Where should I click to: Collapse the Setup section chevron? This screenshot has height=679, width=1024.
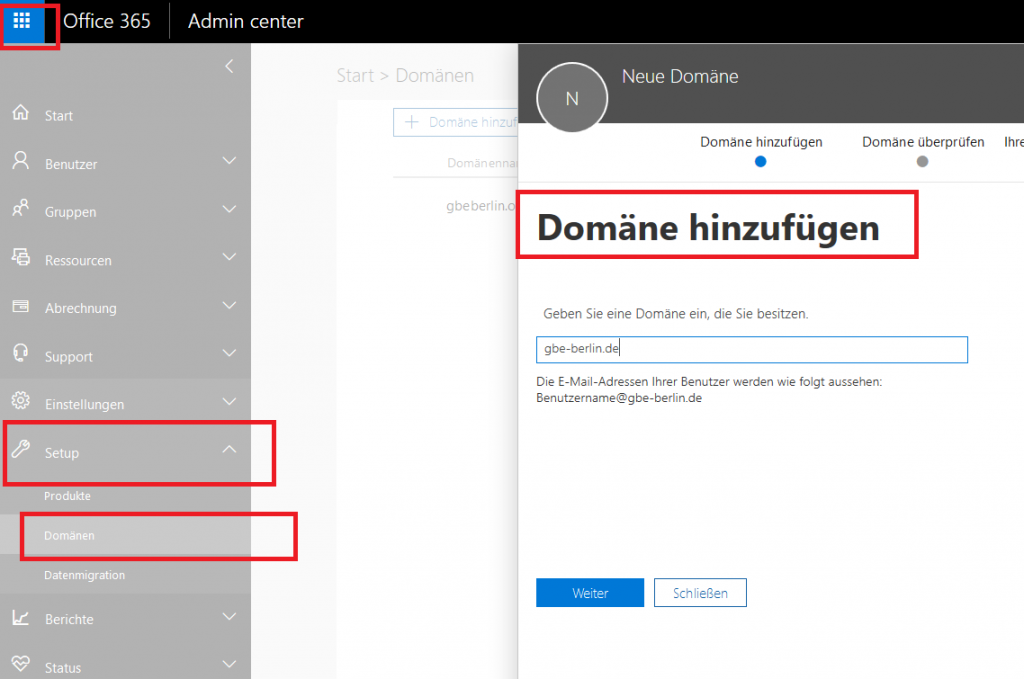pos(228,448)
